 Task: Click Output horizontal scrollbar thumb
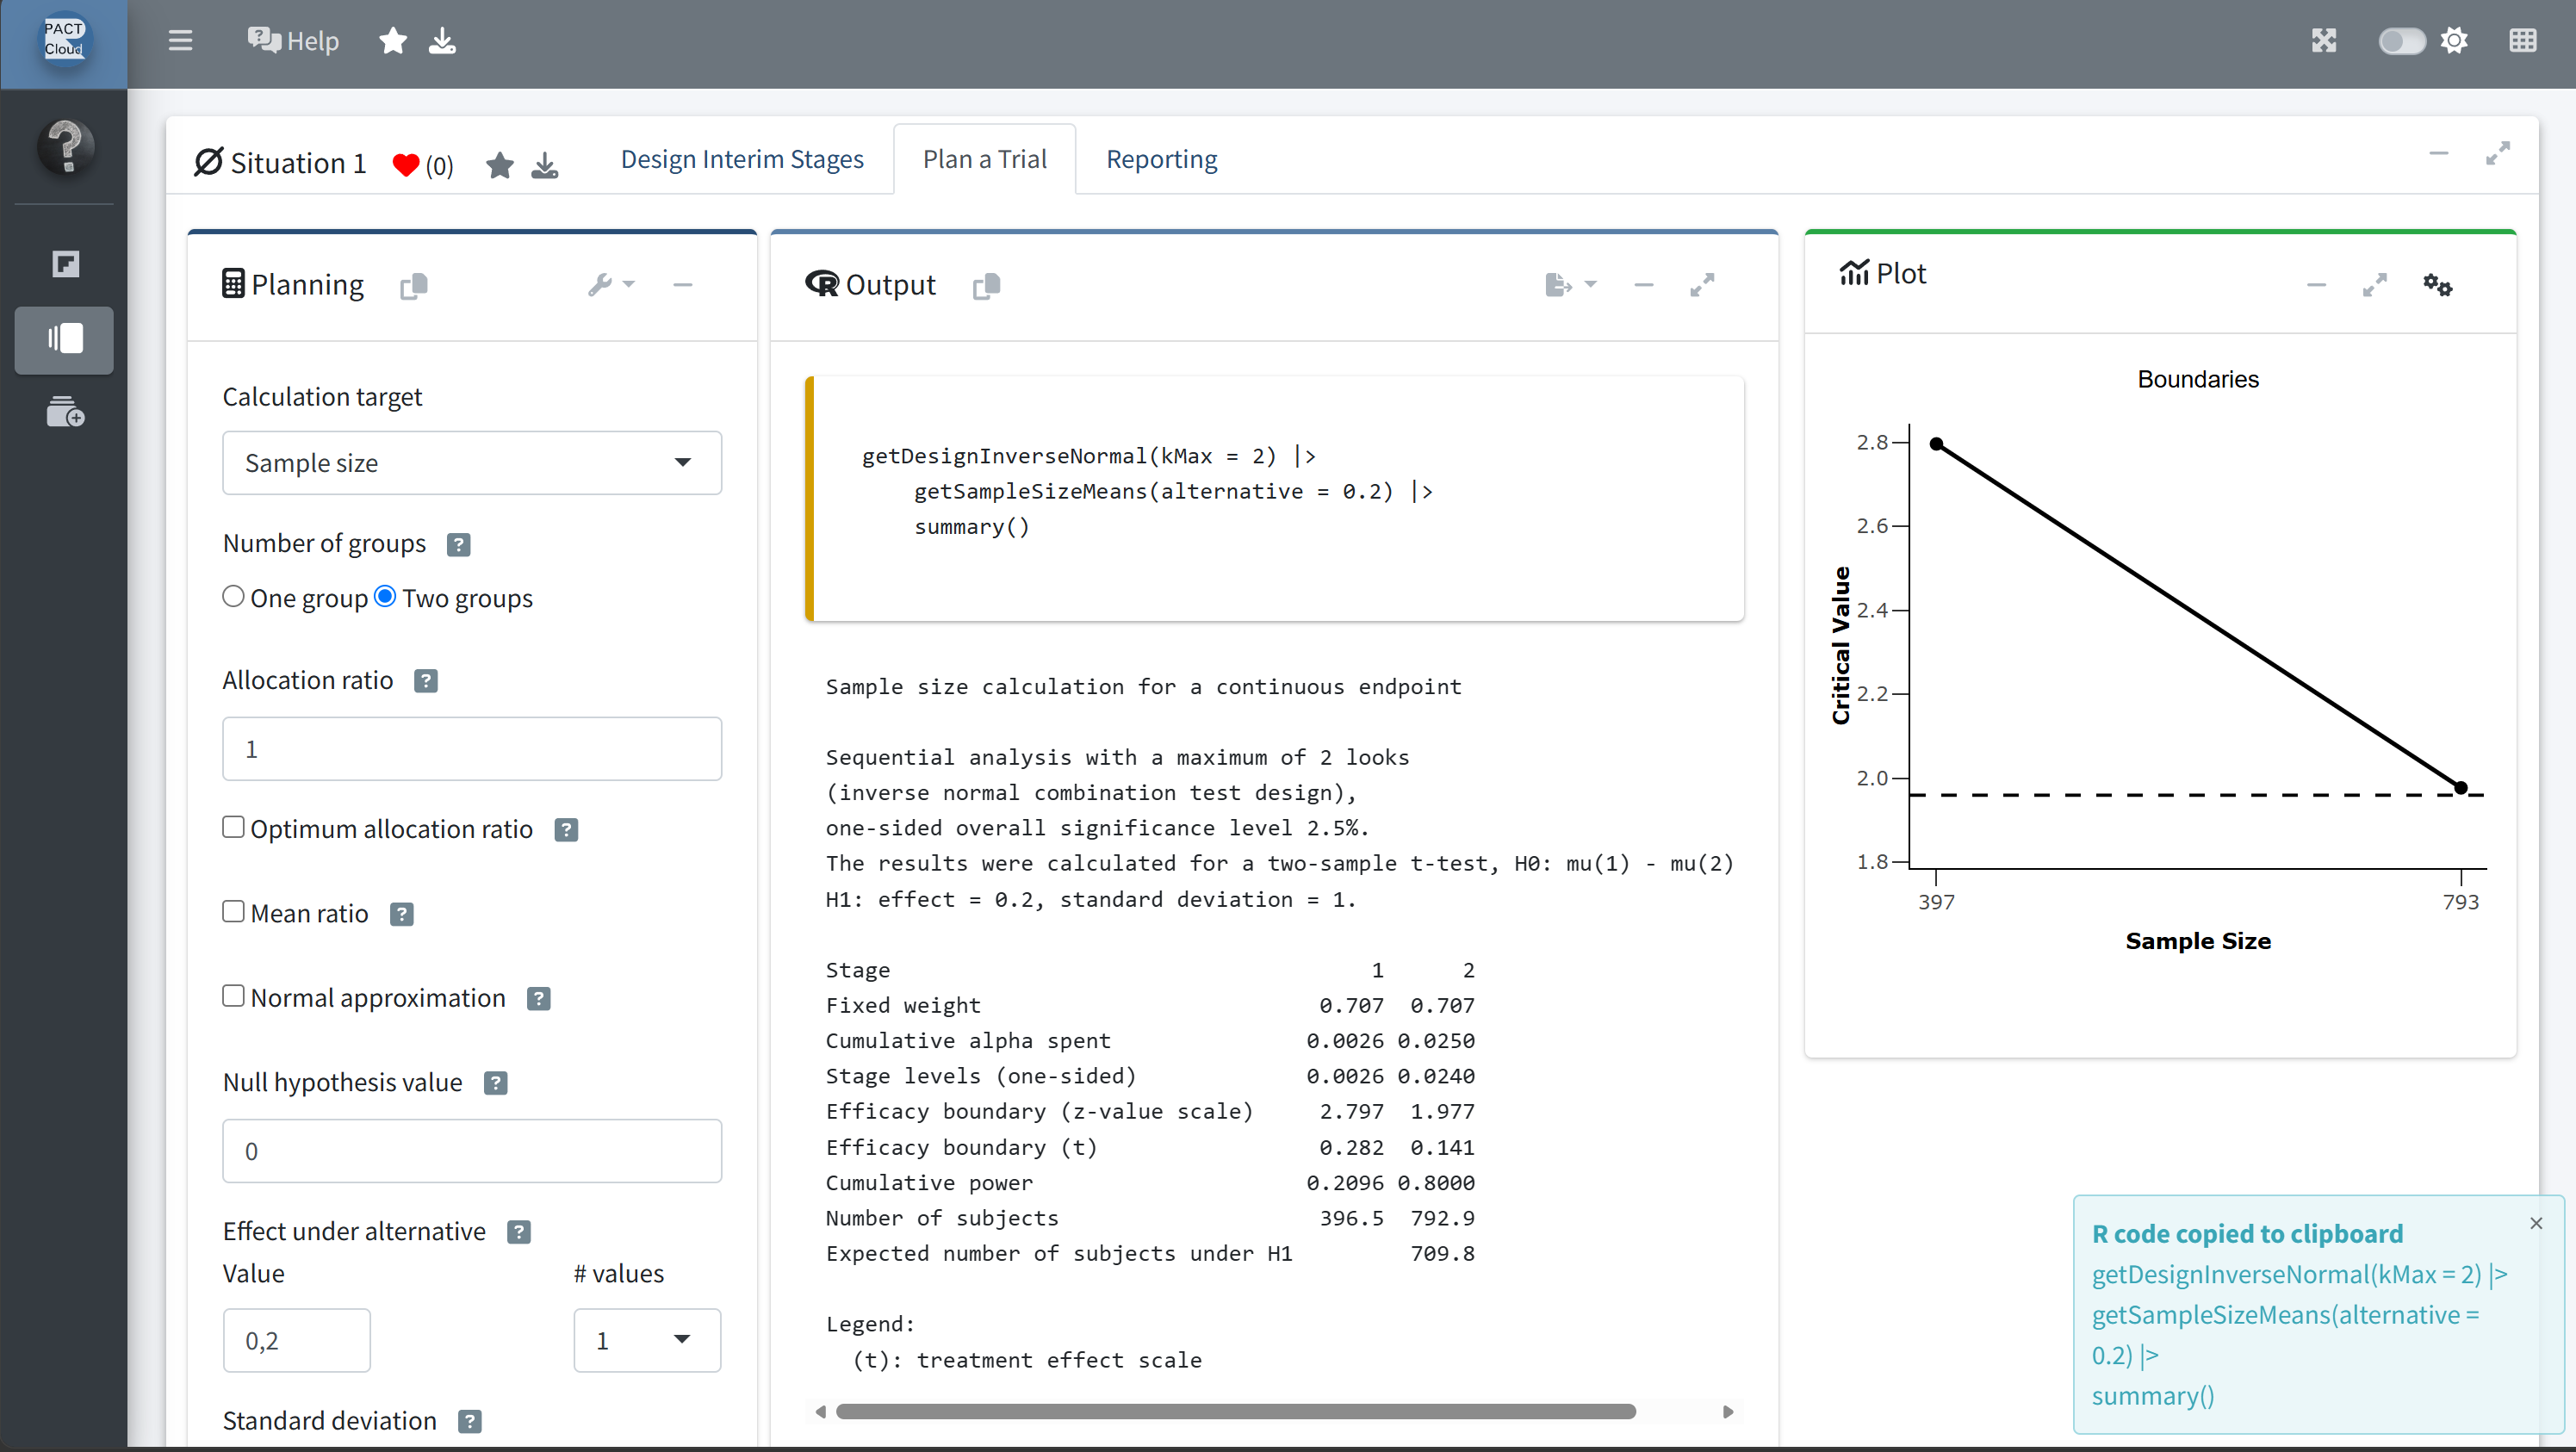[1236, 1412]
